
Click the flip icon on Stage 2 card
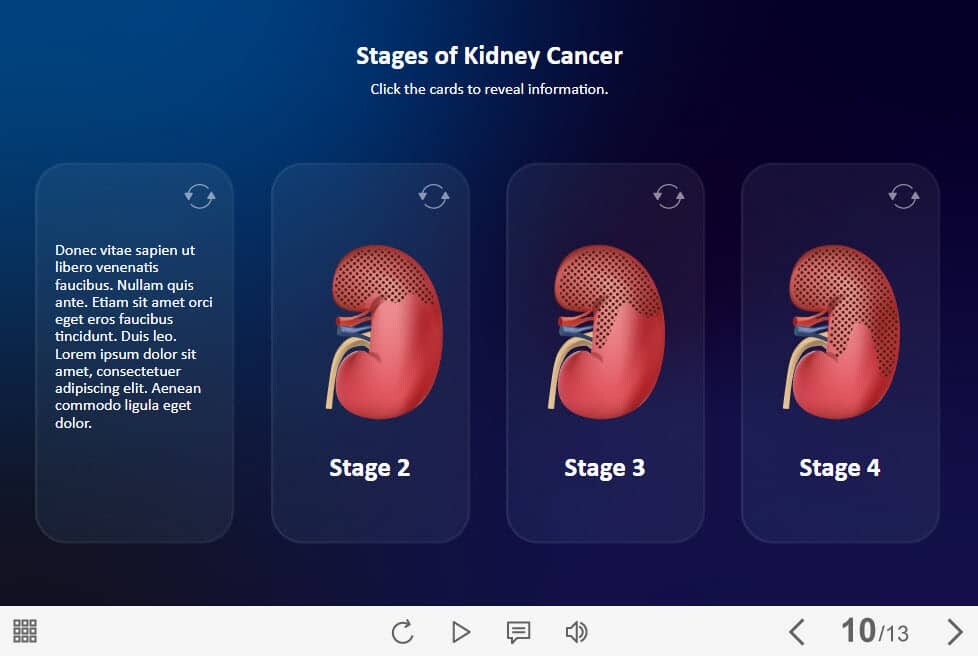point(434,196)
